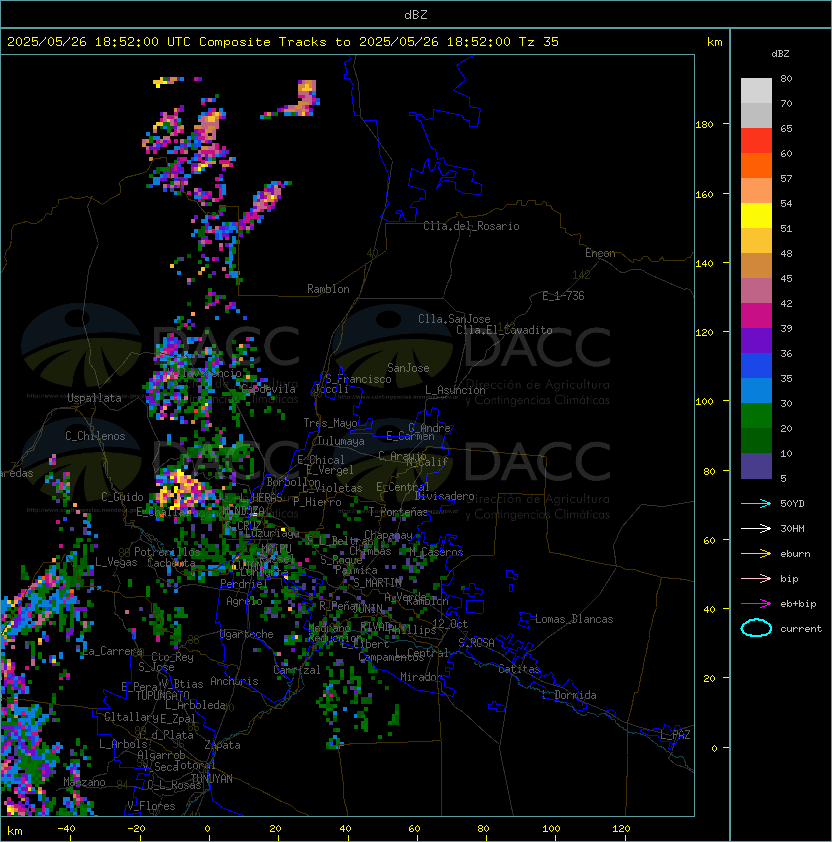Select the red 60-65 dBZ color band
This screenshot has width=832, height=842.
756,141
